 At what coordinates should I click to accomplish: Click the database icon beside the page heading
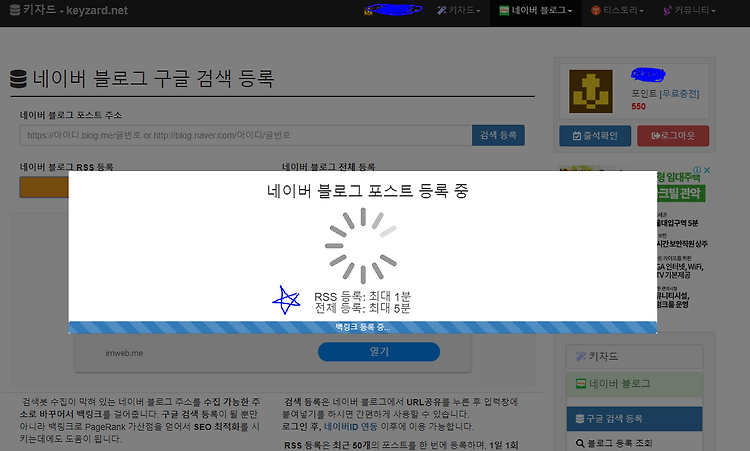point(18,79)
